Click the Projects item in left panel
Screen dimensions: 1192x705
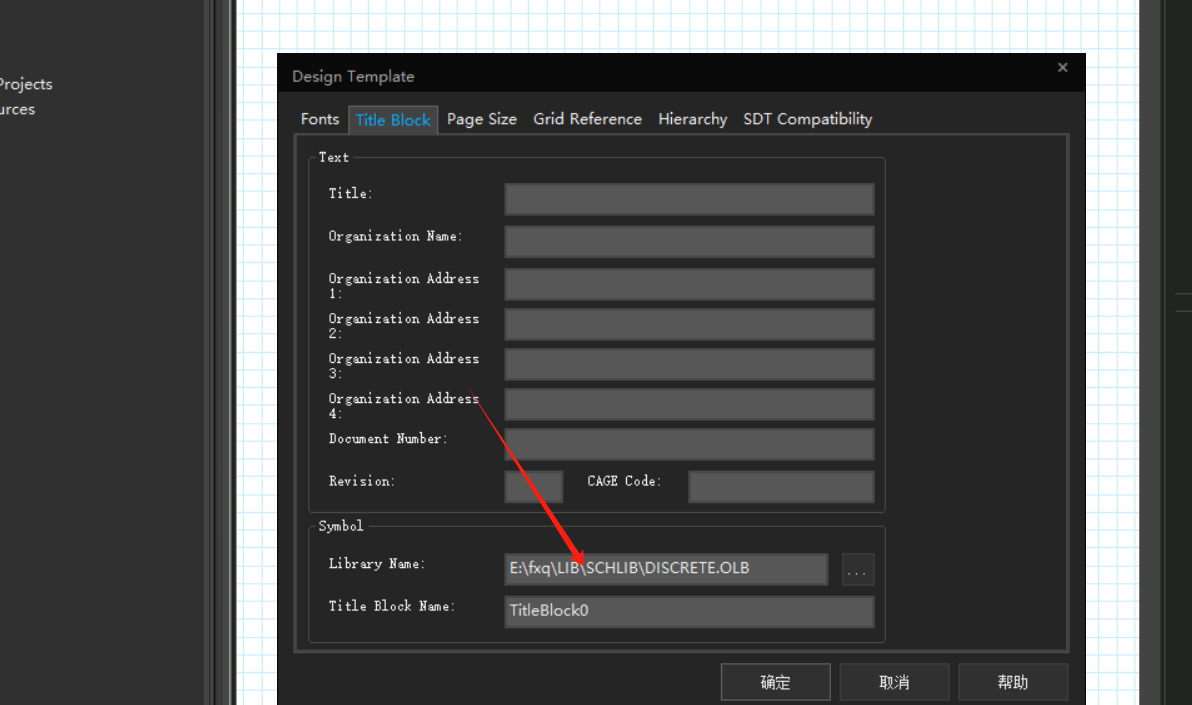click(x=26, y=84)
